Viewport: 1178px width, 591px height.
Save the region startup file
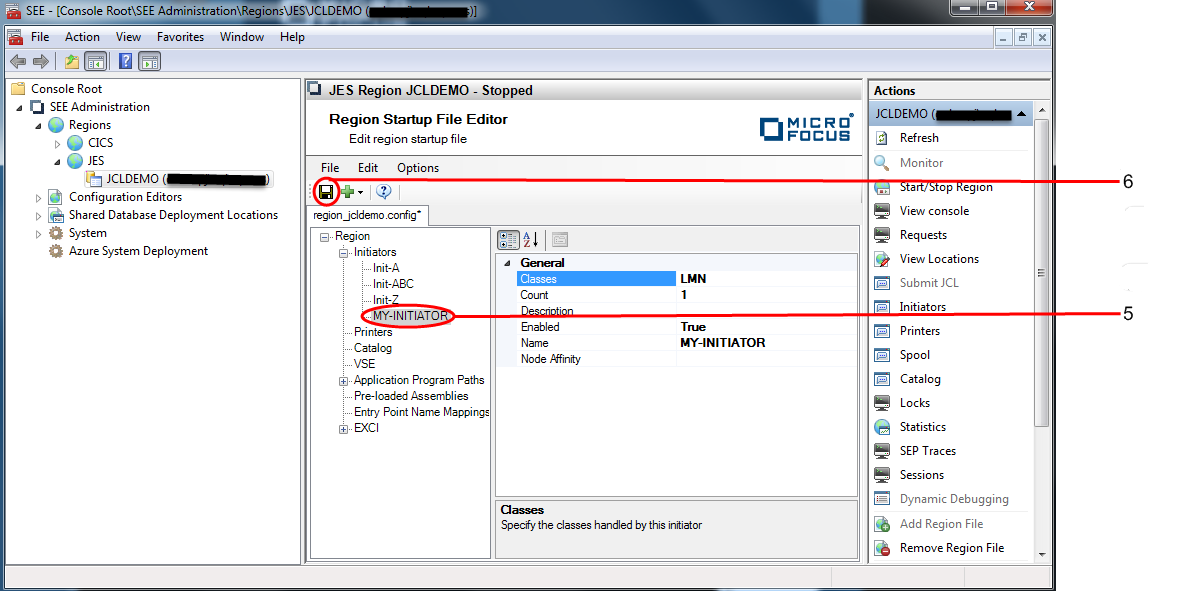point(326,192)
